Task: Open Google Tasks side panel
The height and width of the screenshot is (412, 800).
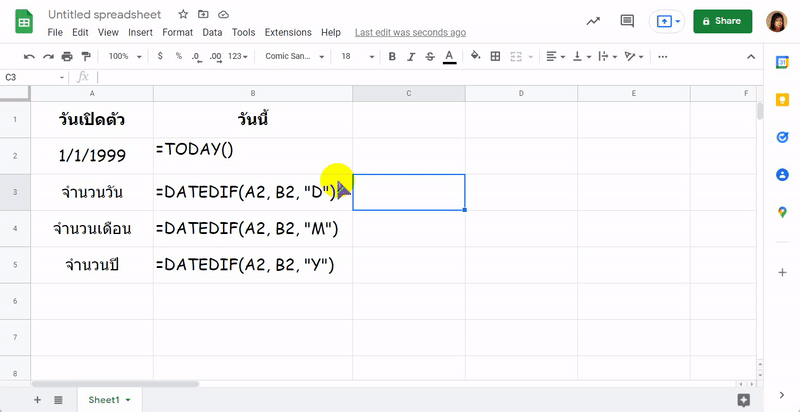Action: 782,137
